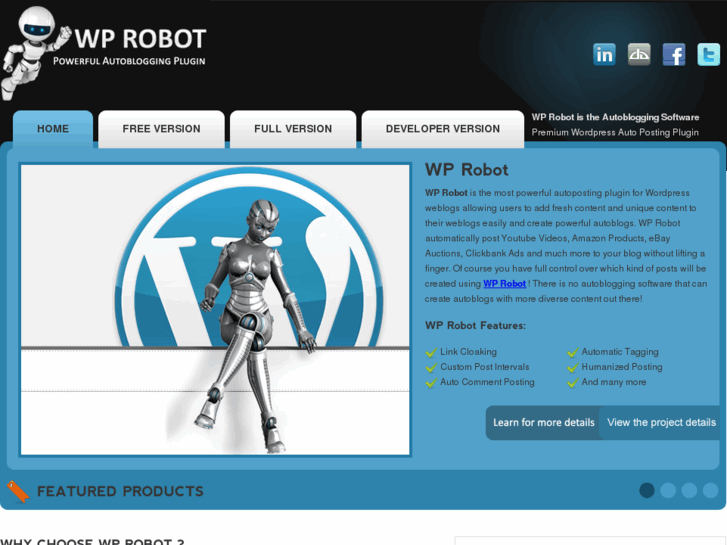This screenshot has height=545, width=727.
Task: Switch to the FULL VERSION tab
Action: coord(293,129)
